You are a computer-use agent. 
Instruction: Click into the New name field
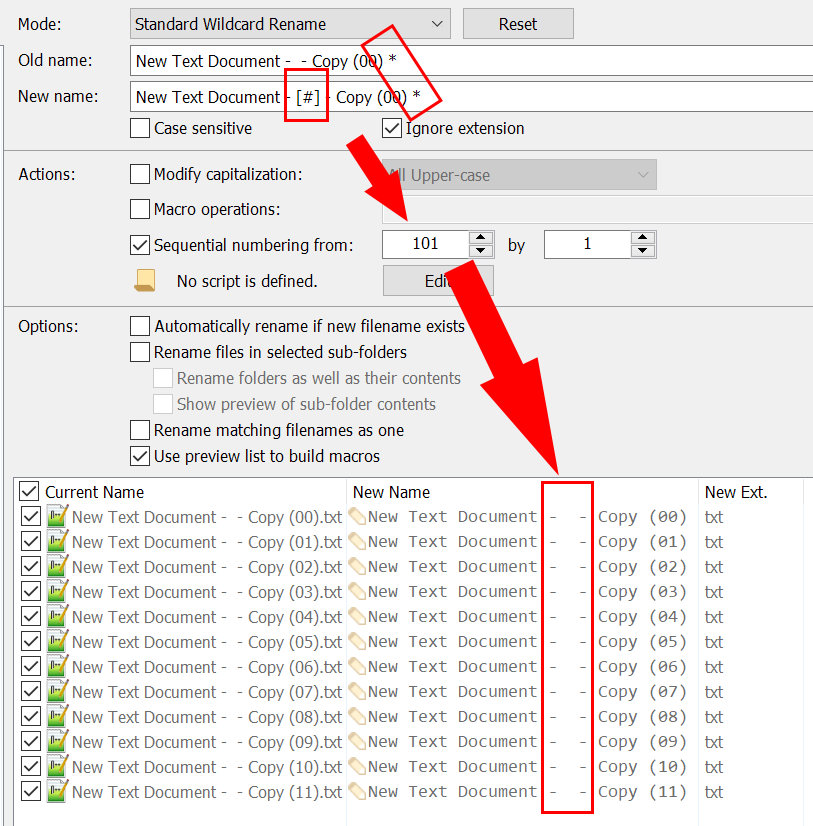pos(472,97)
